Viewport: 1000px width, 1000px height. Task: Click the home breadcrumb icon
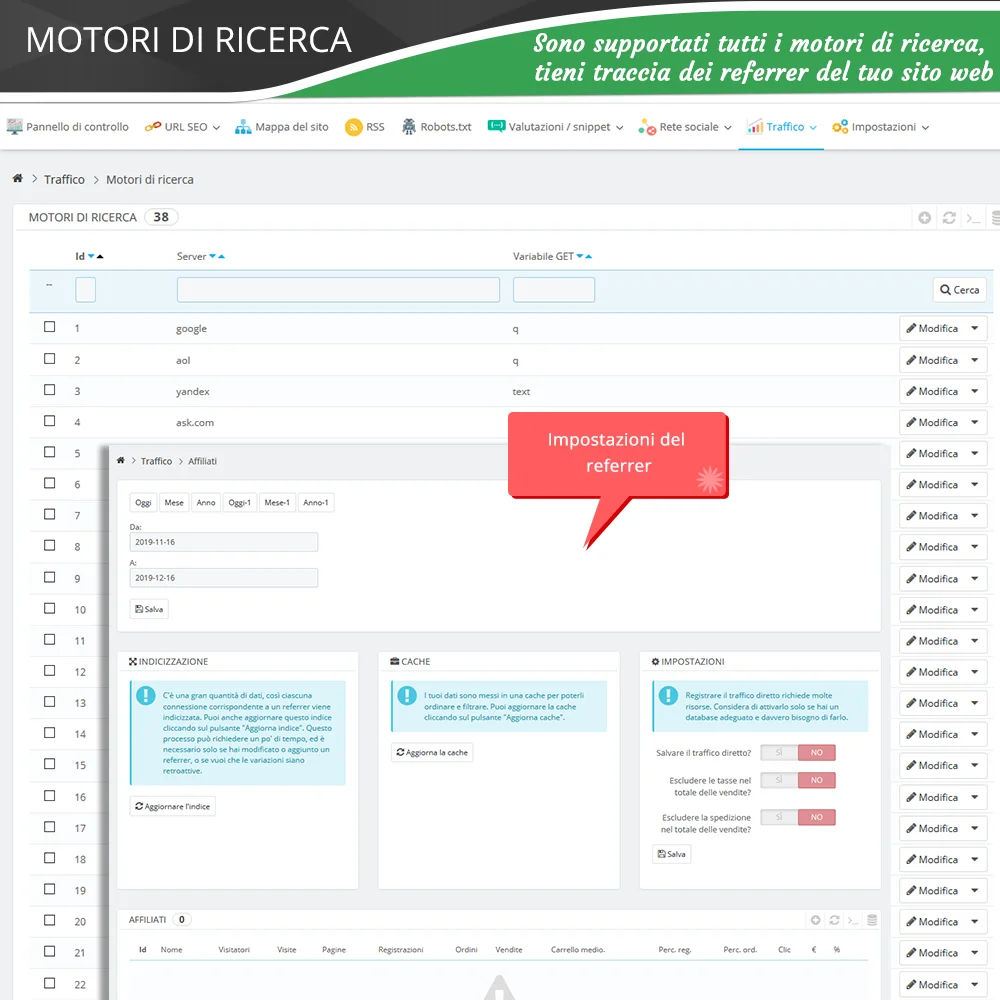(18, 178)
